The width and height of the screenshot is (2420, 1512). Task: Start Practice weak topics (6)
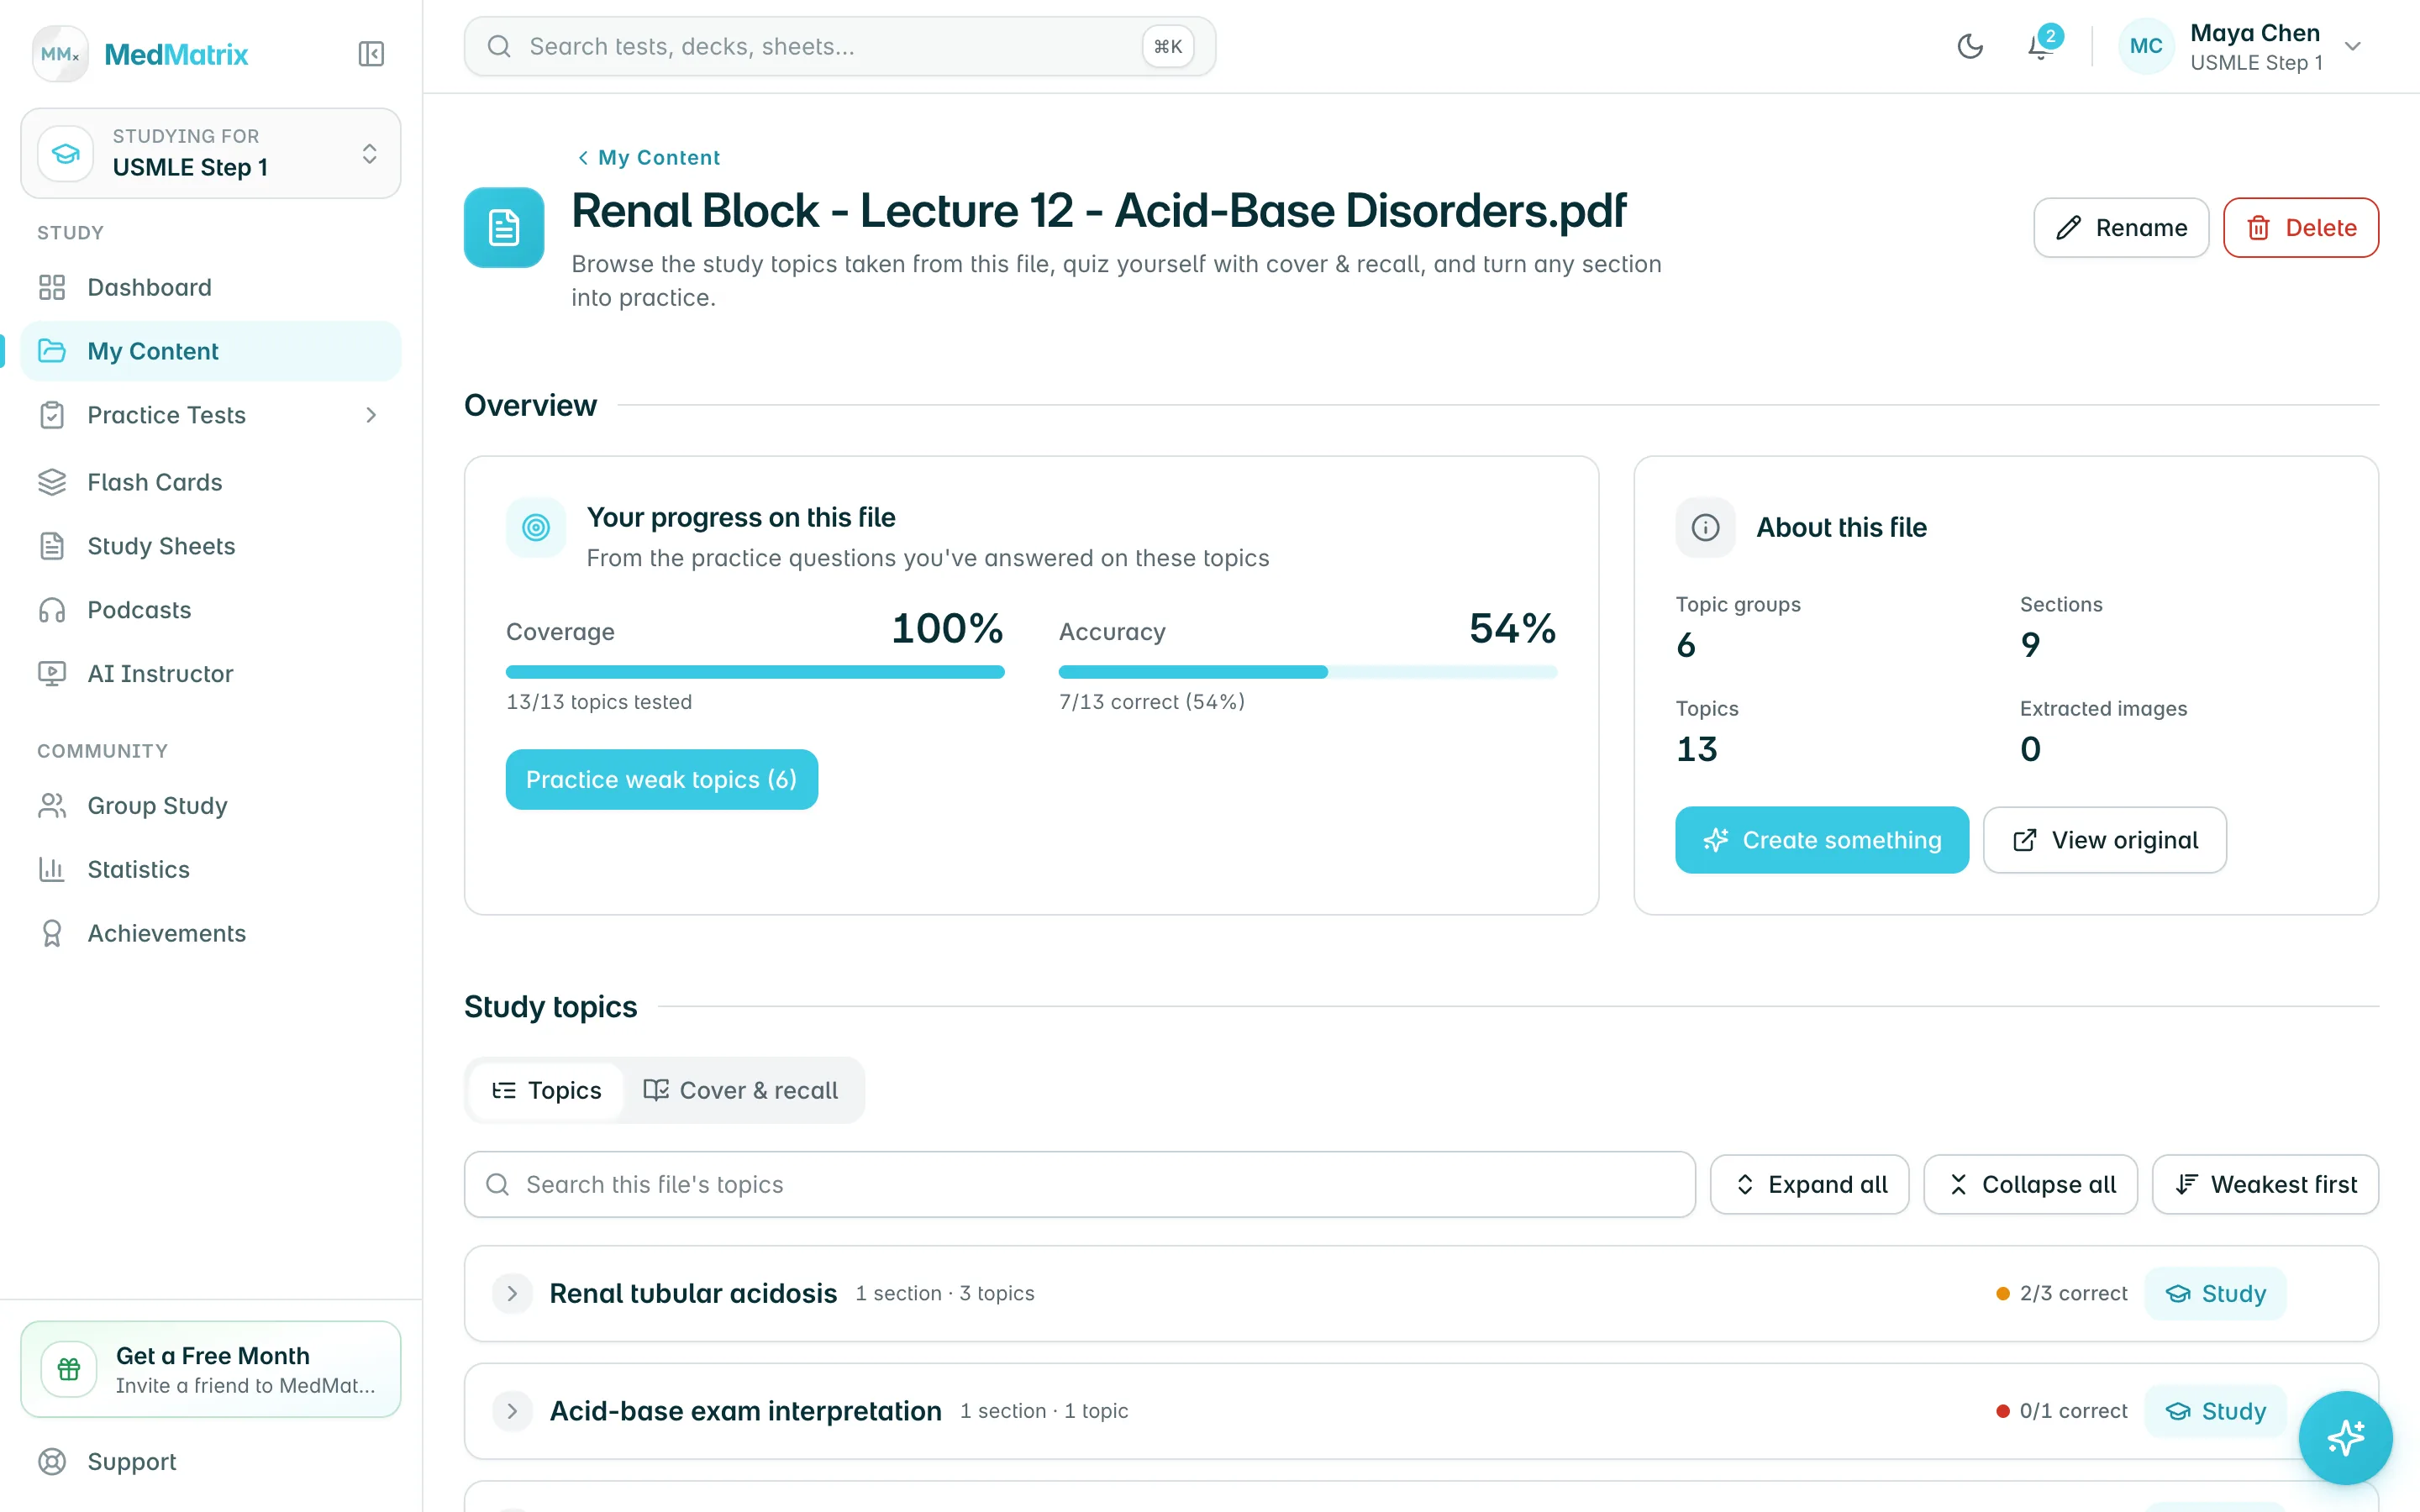pyautogui.click(x=662, y=779)
